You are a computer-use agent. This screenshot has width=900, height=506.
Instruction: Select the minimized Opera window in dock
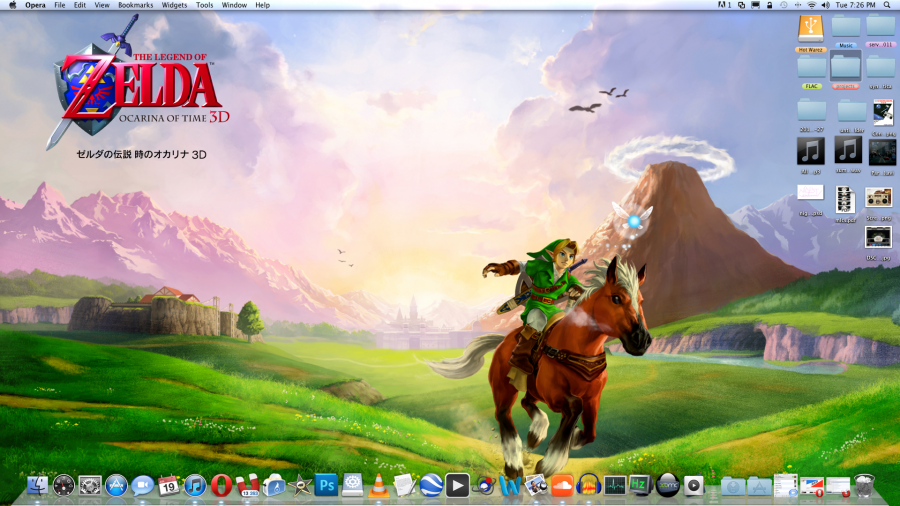pos(812,486)
